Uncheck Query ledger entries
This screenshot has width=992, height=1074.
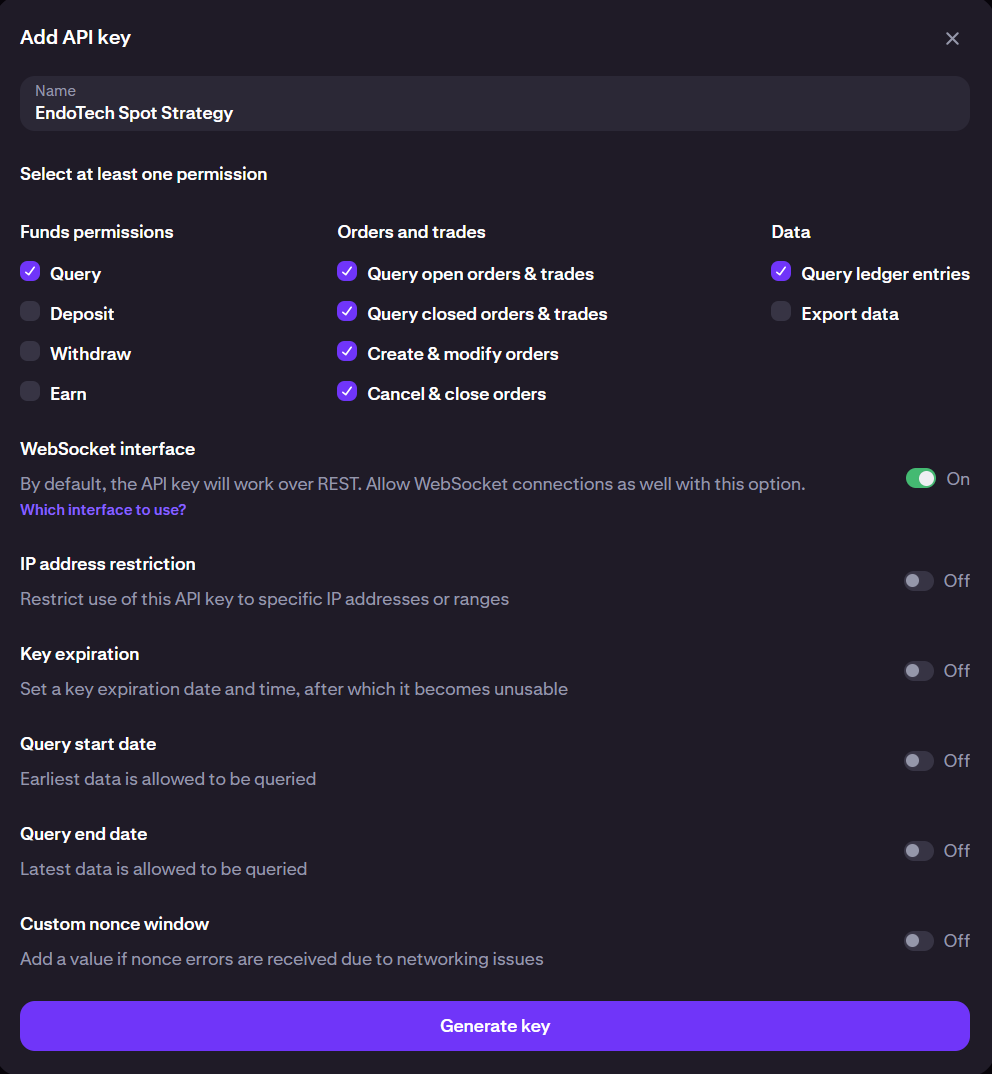[x=781, y=272]
